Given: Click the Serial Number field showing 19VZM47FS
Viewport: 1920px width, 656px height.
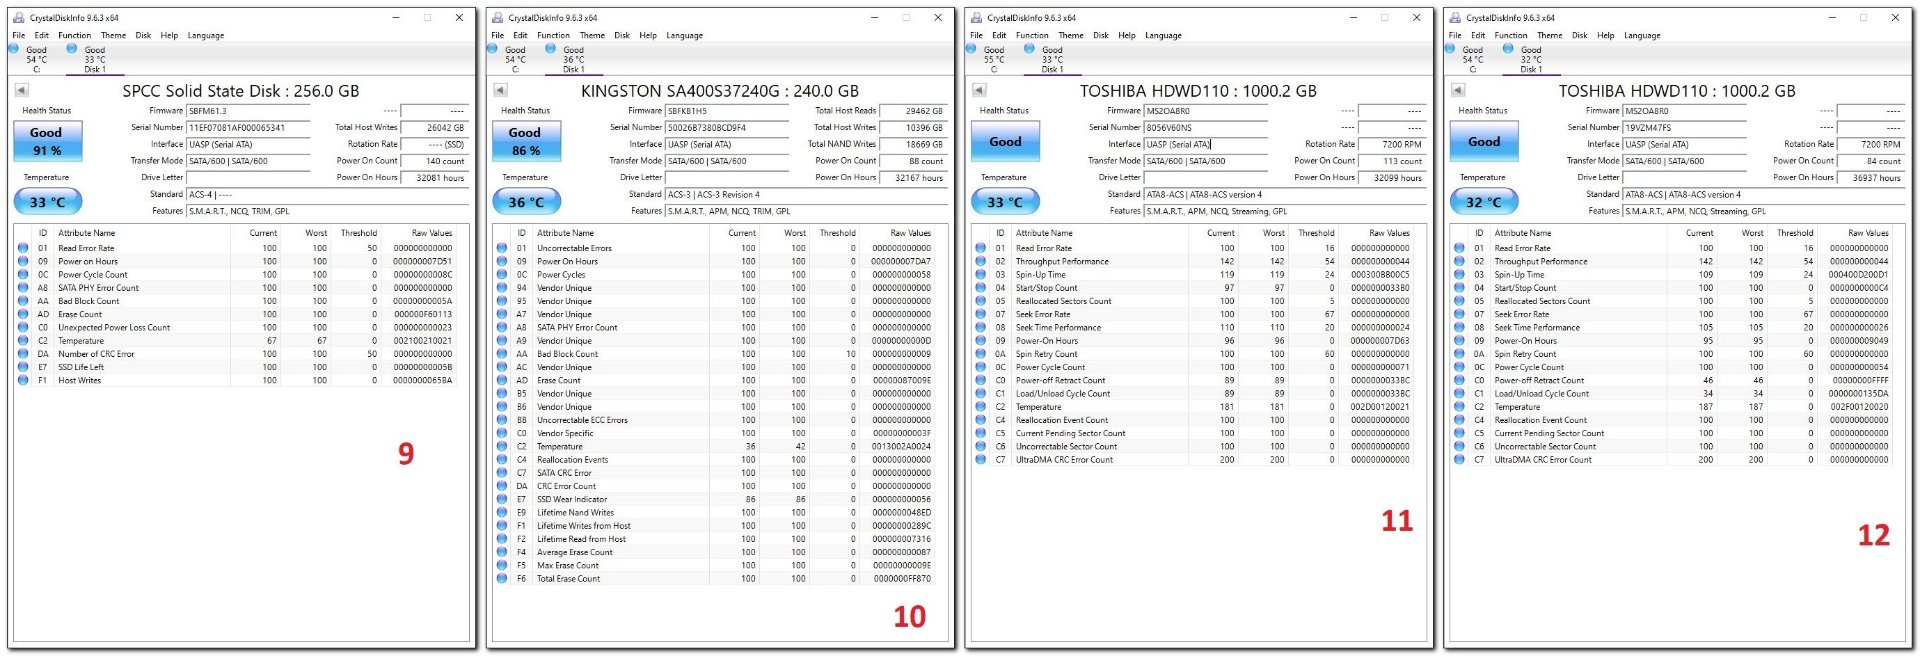Looking at the screenshot, I should click(x=1685, y=128).
